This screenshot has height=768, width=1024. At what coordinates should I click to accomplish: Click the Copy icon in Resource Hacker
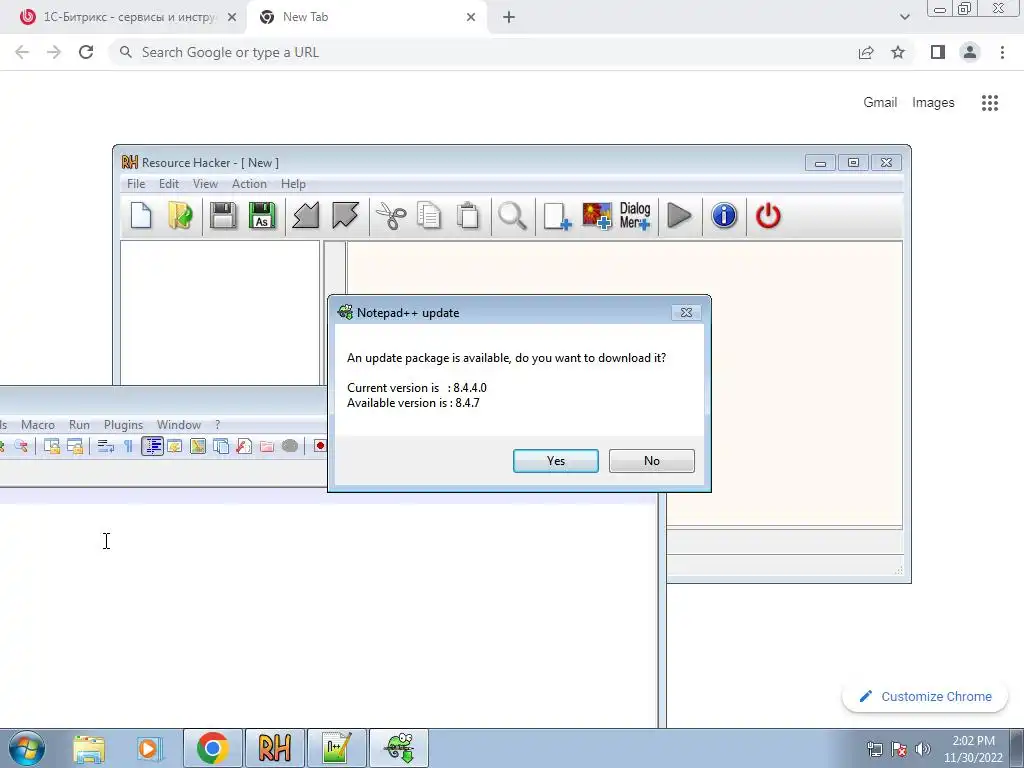point(429,216)
